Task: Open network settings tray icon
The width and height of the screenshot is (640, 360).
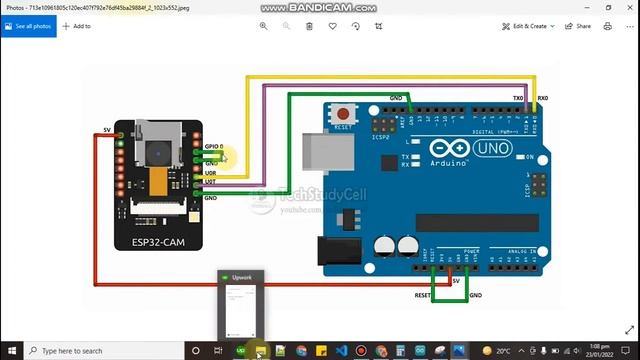Action: [567, 351]
